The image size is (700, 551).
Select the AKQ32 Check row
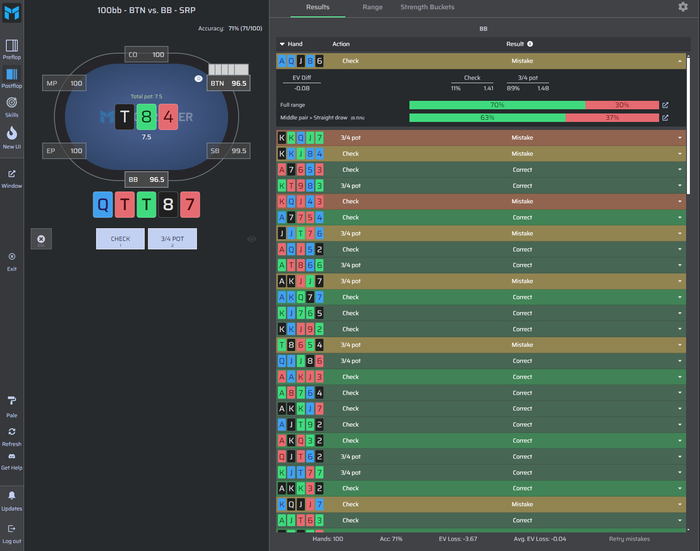point(481,441)
